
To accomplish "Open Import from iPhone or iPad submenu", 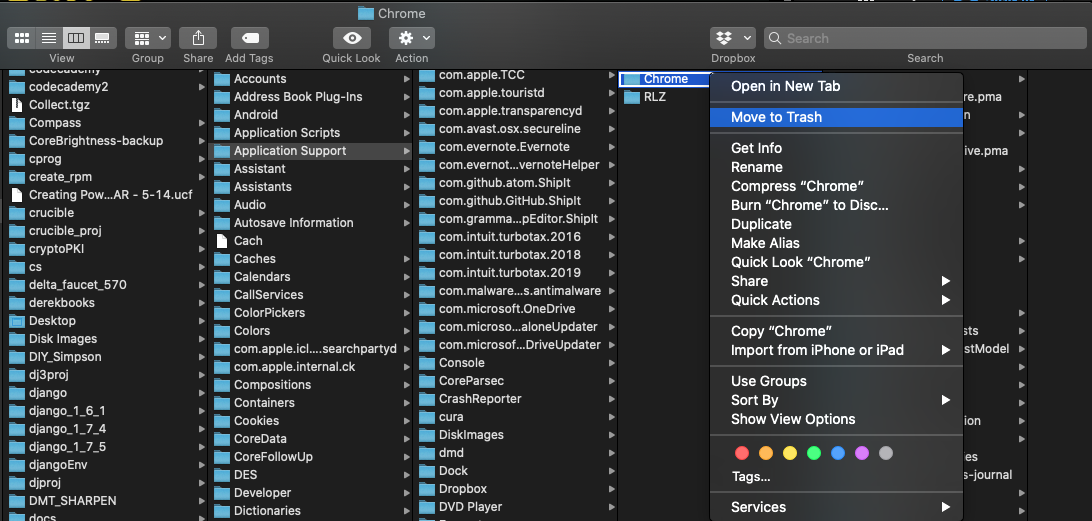I will tap(836, 350).
